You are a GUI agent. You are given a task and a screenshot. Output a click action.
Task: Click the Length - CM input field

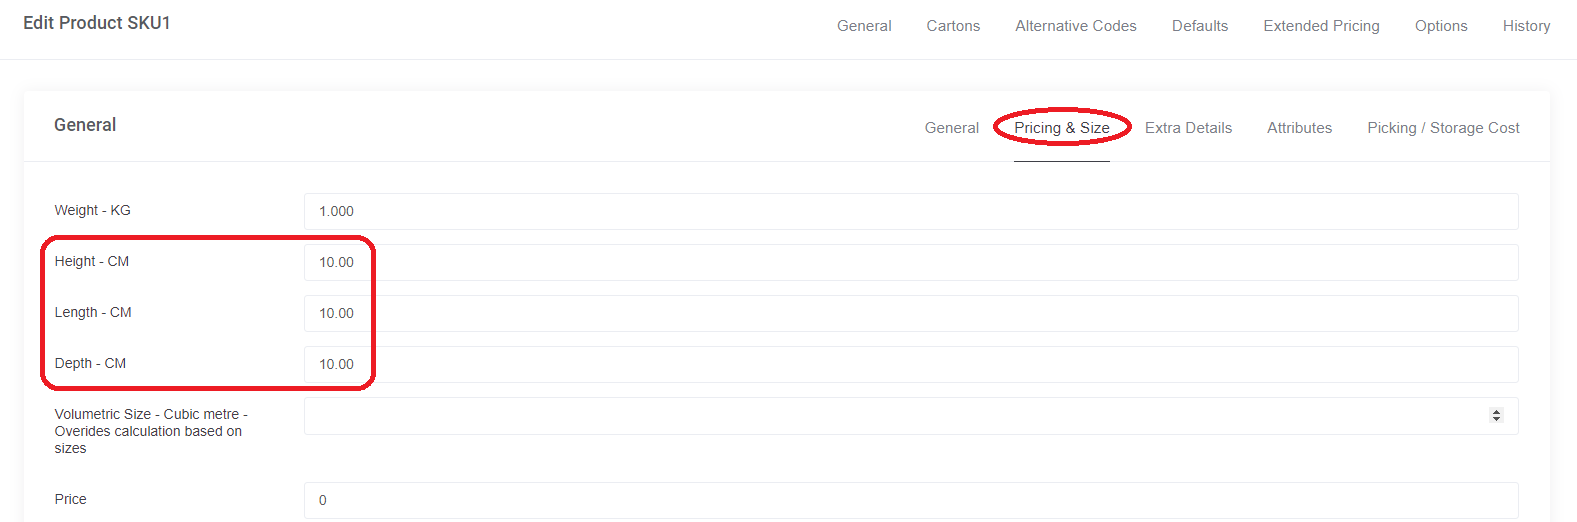[911, 313]
